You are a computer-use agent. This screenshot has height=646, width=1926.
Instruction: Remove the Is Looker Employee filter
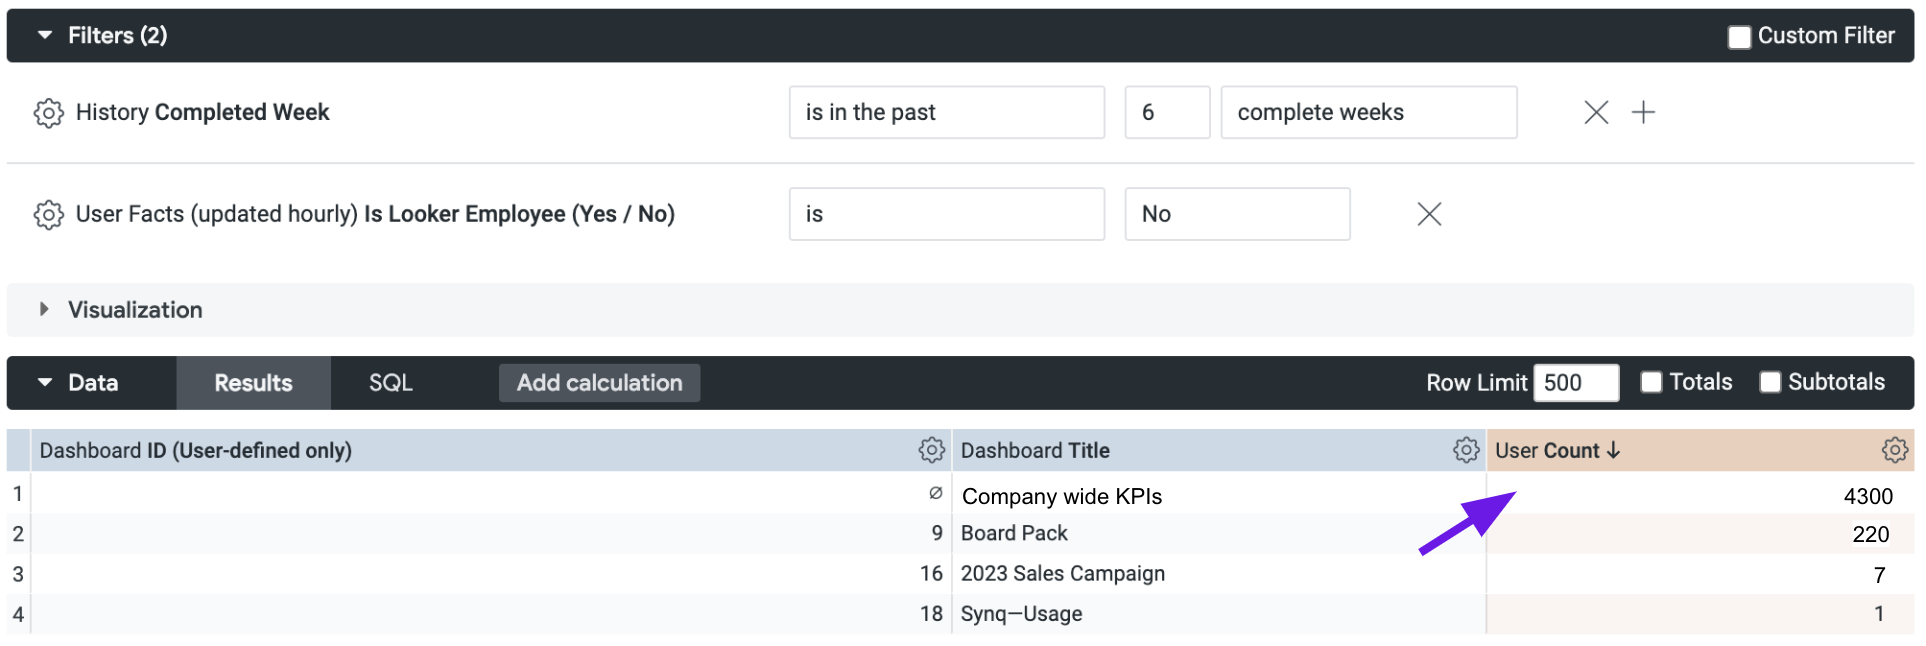1429,214
